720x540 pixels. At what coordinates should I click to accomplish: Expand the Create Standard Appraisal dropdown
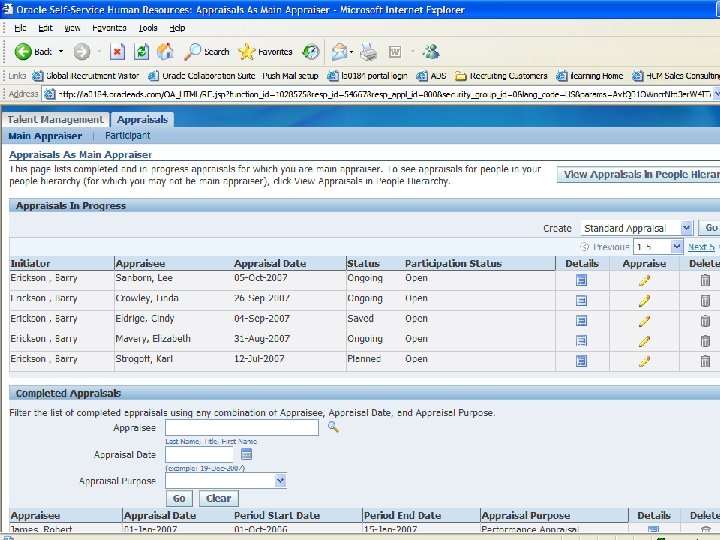click(x=686, y=228)
